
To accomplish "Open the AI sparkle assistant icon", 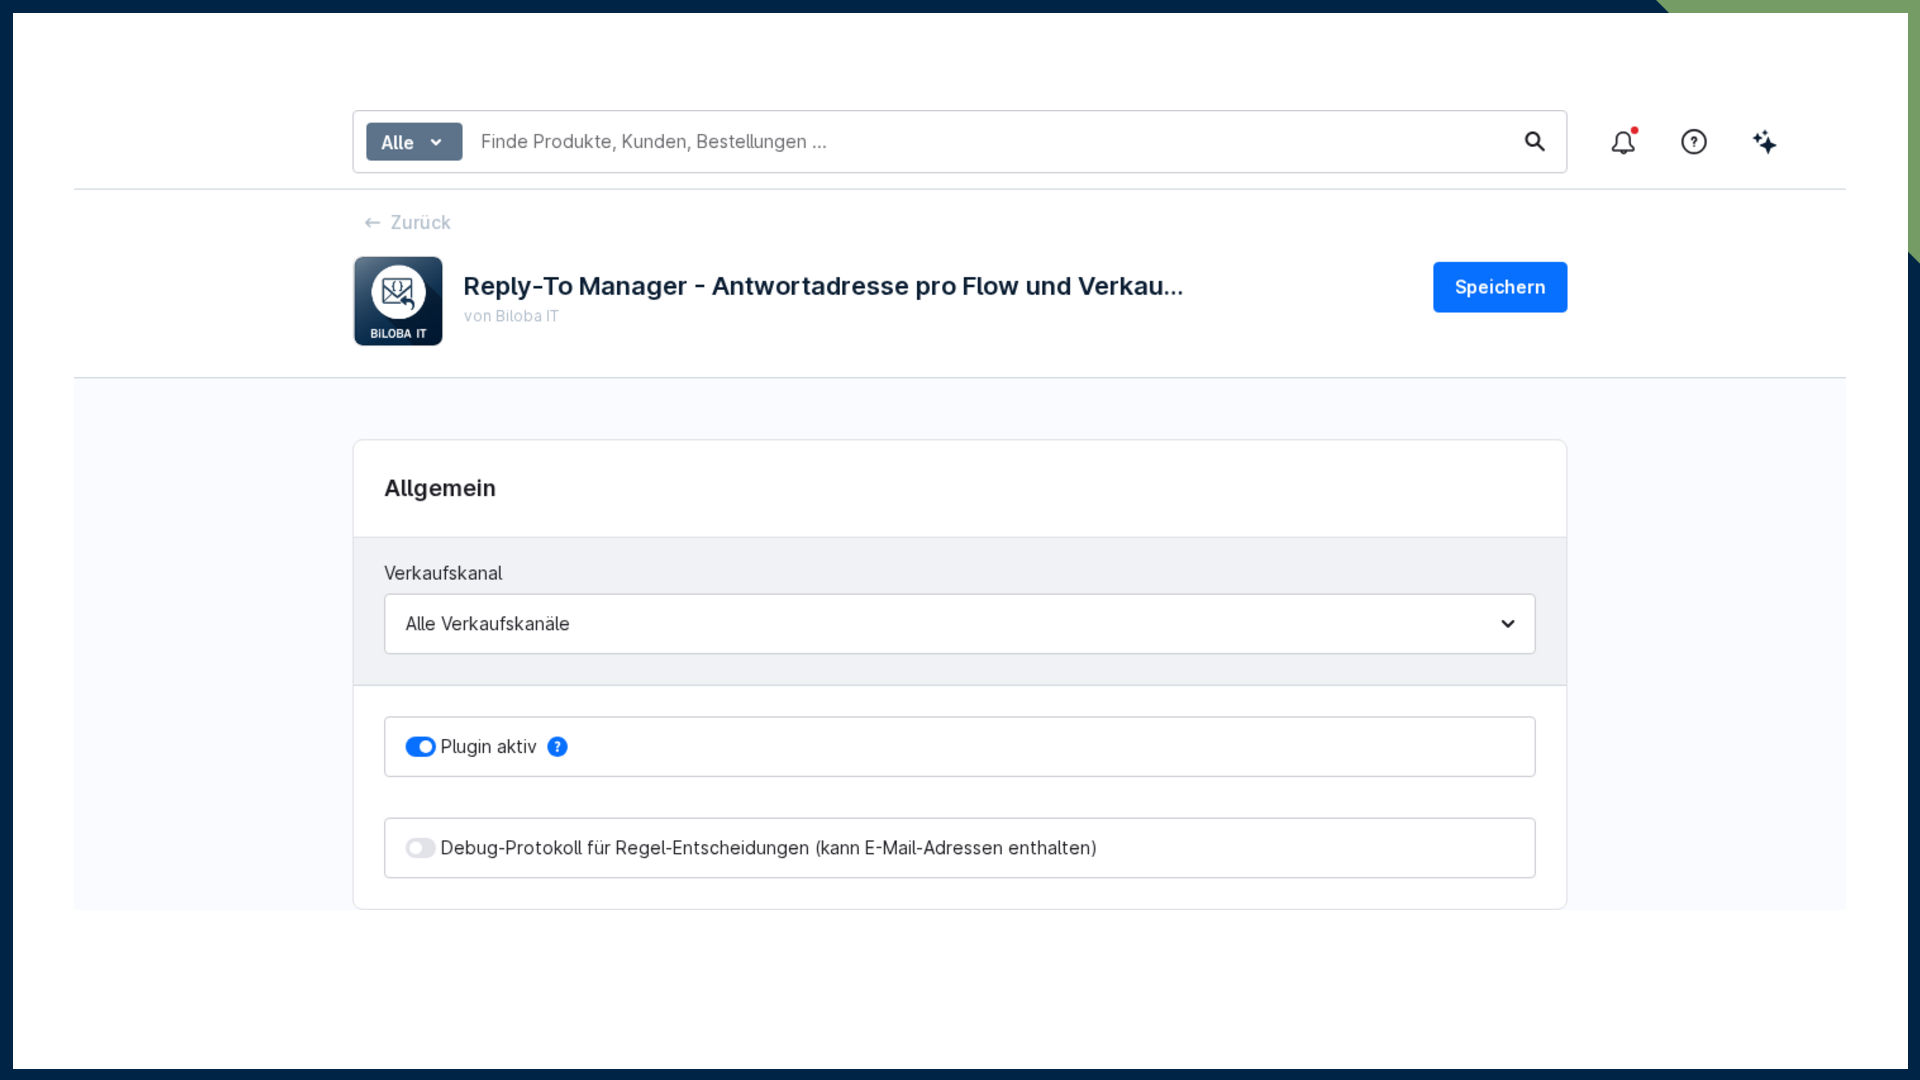I will pyautogui.click(x=1764, y=142).
